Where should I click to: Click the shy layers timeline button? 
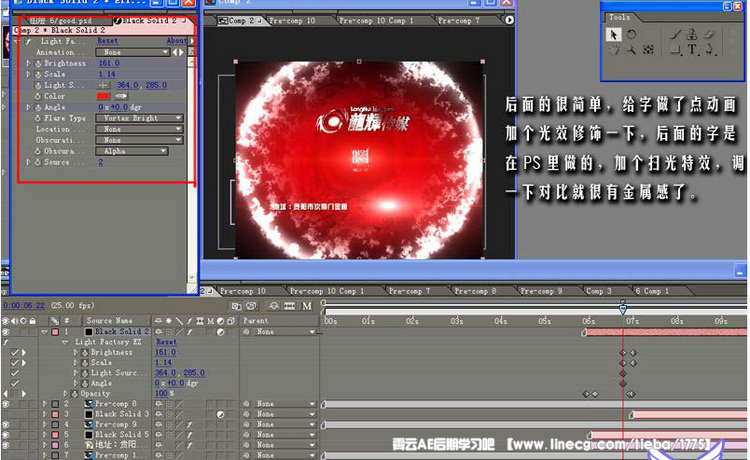[274, 306]
